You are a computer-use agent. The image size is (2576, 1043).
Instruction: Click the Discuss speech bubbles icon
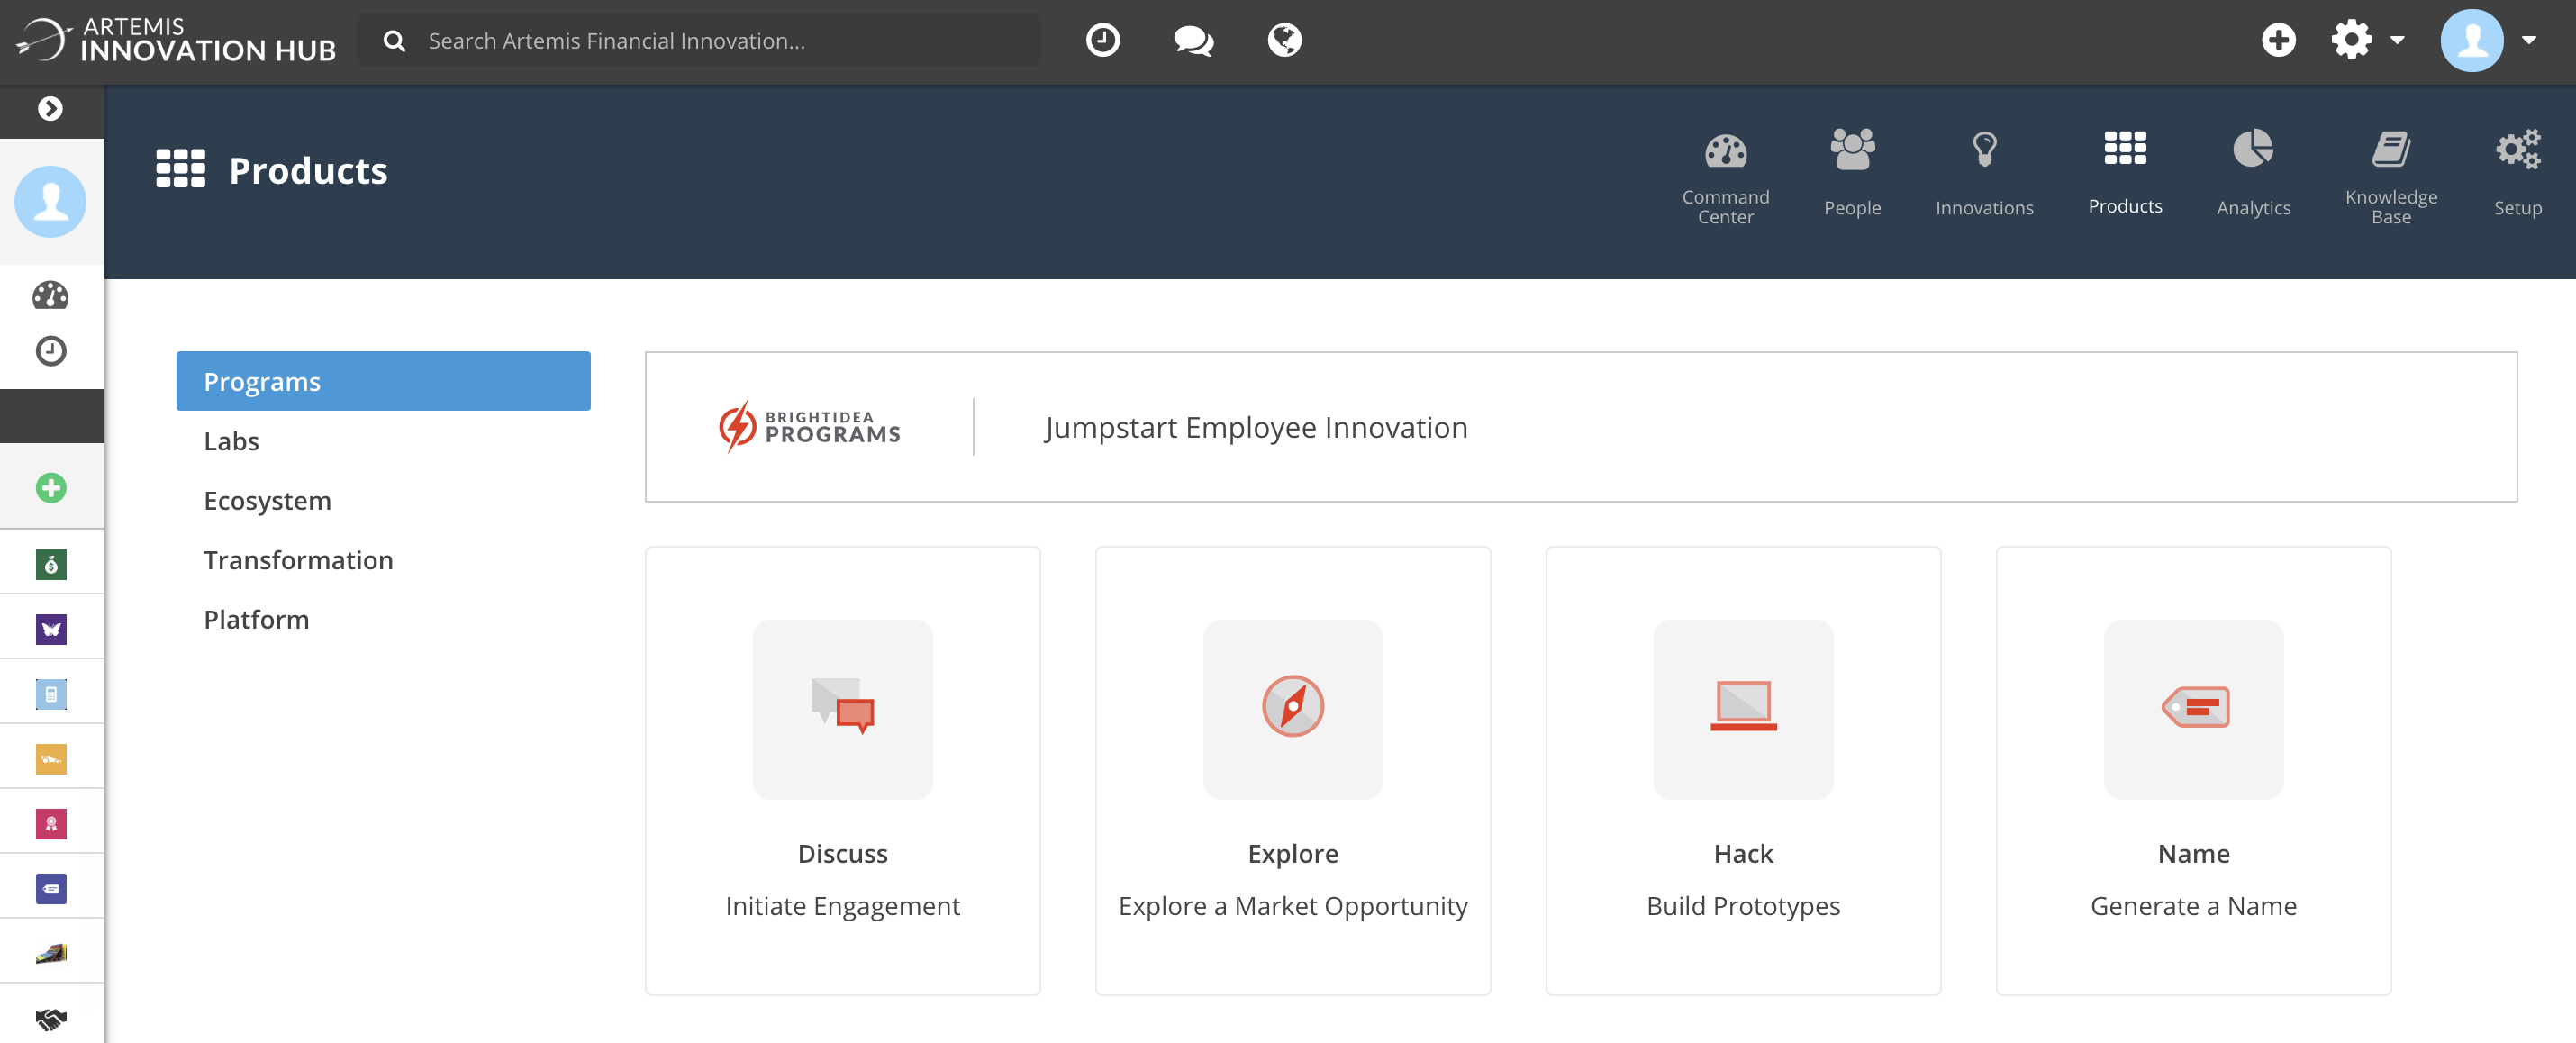tap(843, 708)
